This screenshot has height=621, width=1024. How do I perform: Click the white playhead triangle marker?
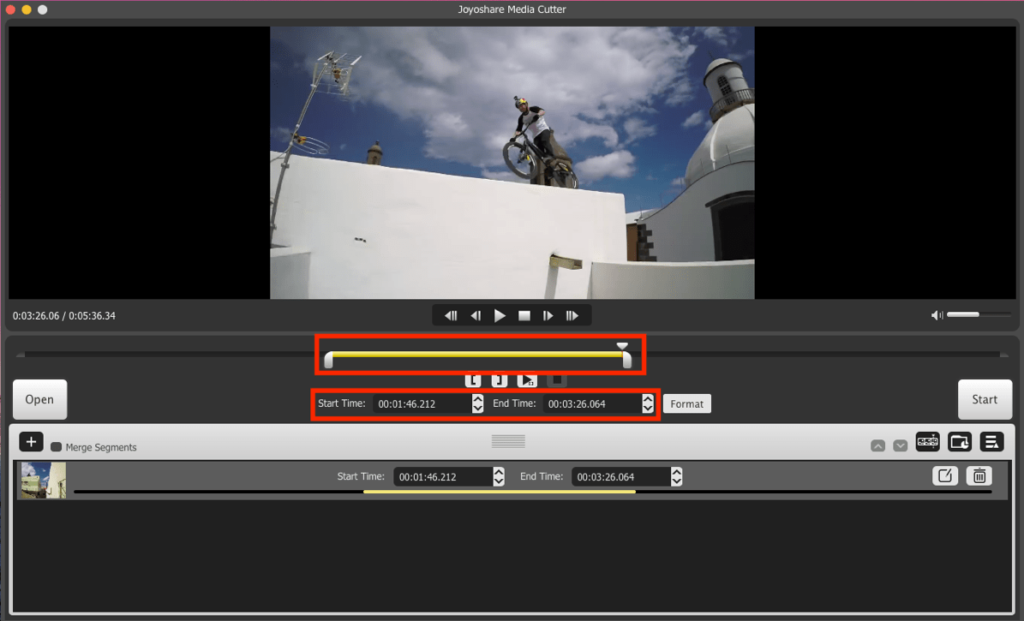click(x=622, y=346)
